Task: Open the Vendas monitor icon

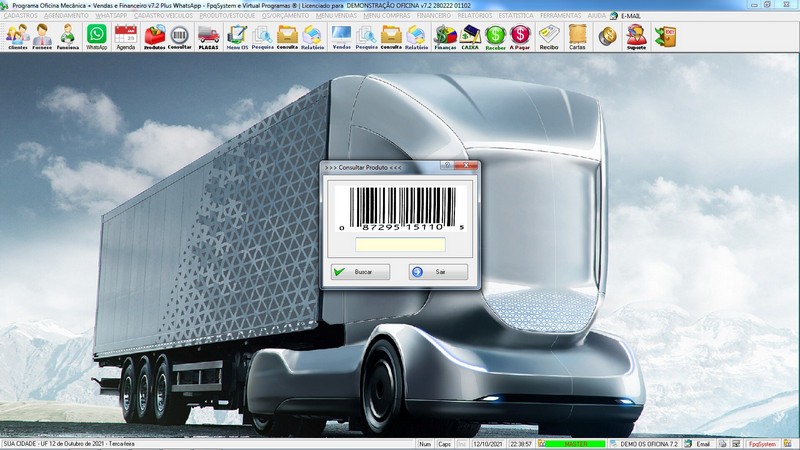Action: [x=341, y=37]
